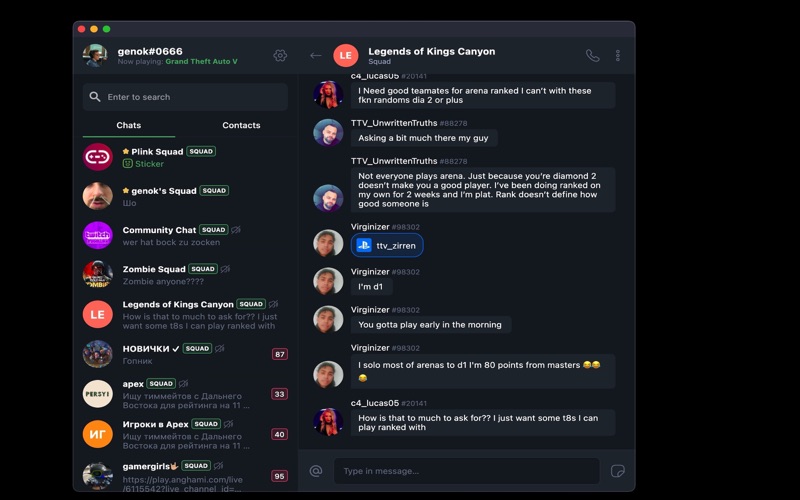Click the Type in message field
The height and width of the screenshot is (500, 800).
click(466, 471)
